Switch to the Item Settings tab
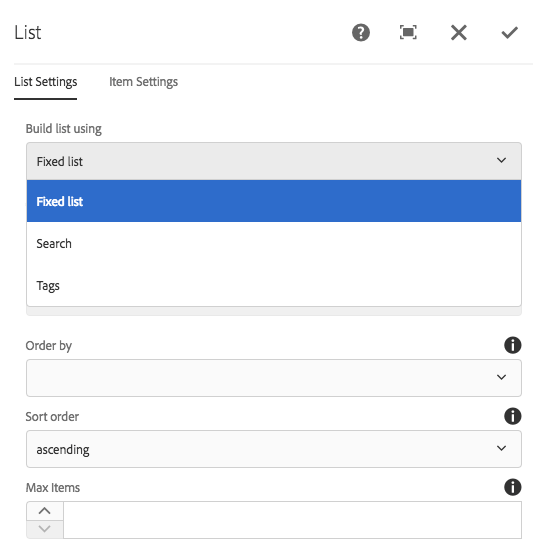Image resolution: width=546 pixels, height=550 pixels. point(143,82)
